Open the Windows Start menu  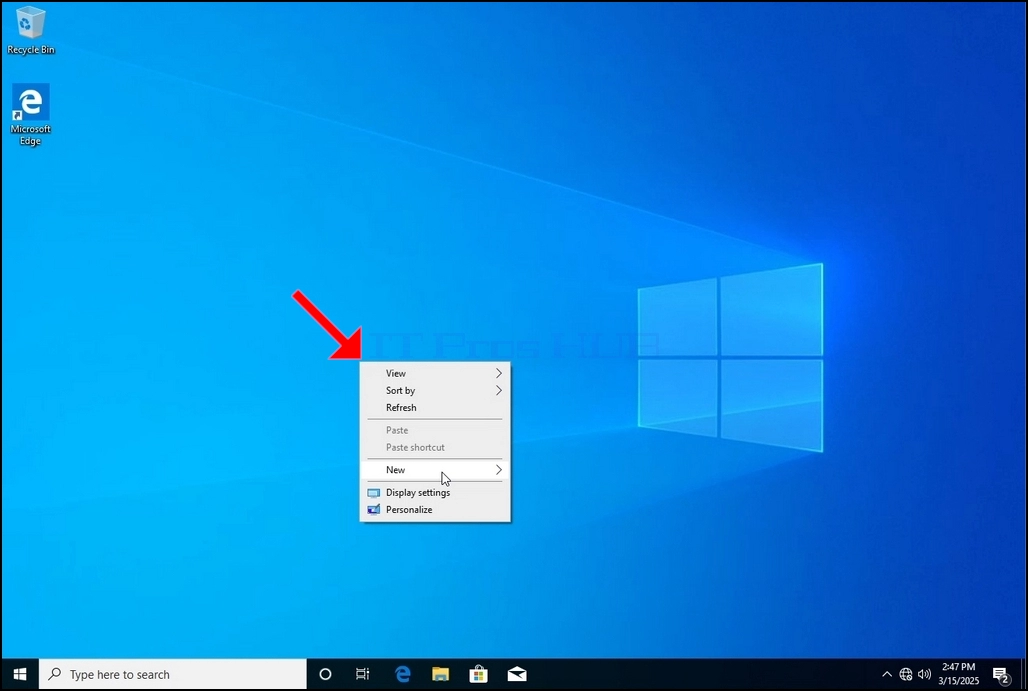tap(20, 674)
